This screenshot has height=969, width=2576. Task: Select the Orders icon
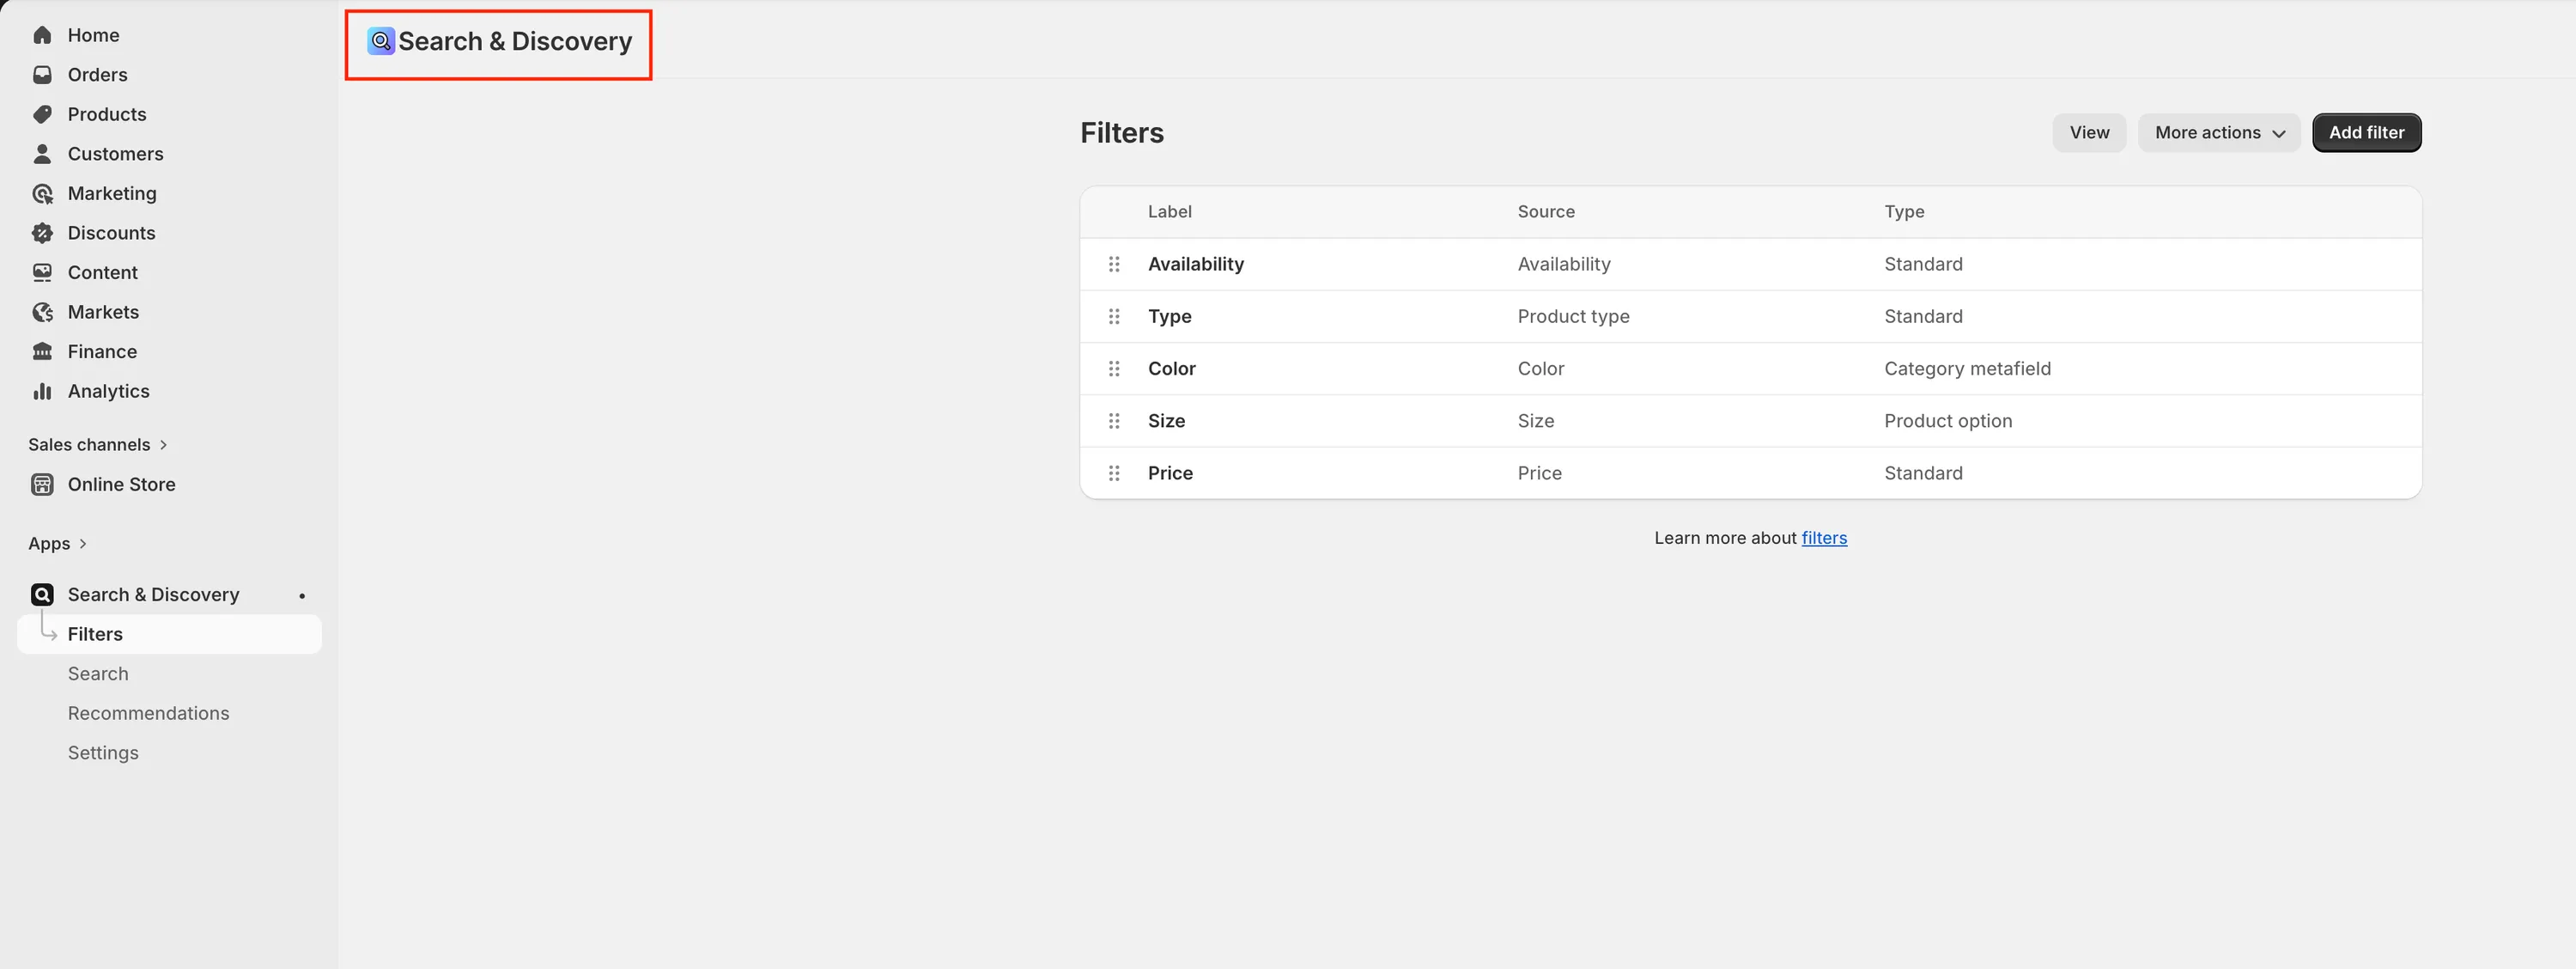coord(42,74)
